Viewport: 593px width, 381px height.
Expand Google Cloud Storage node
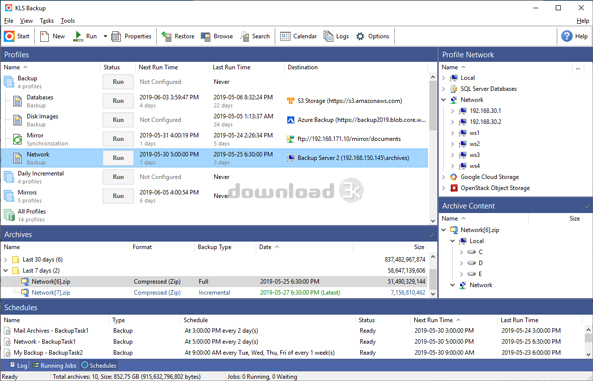[444, 177]
